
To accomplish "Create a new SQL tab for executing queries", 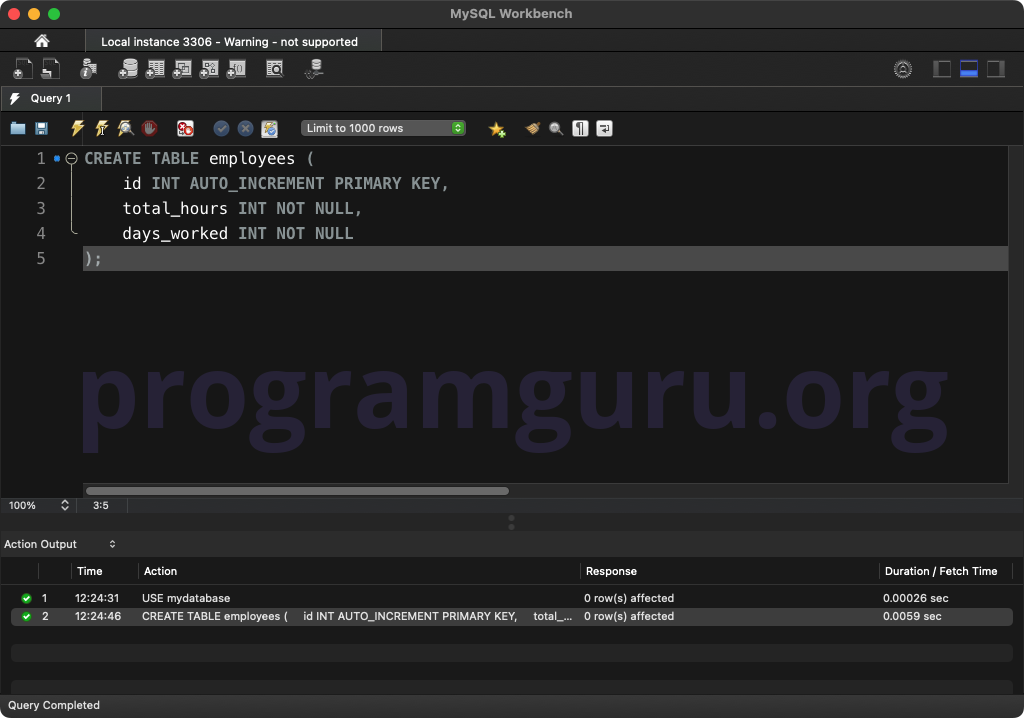I will pyautogui.click(x=22, y=68).
